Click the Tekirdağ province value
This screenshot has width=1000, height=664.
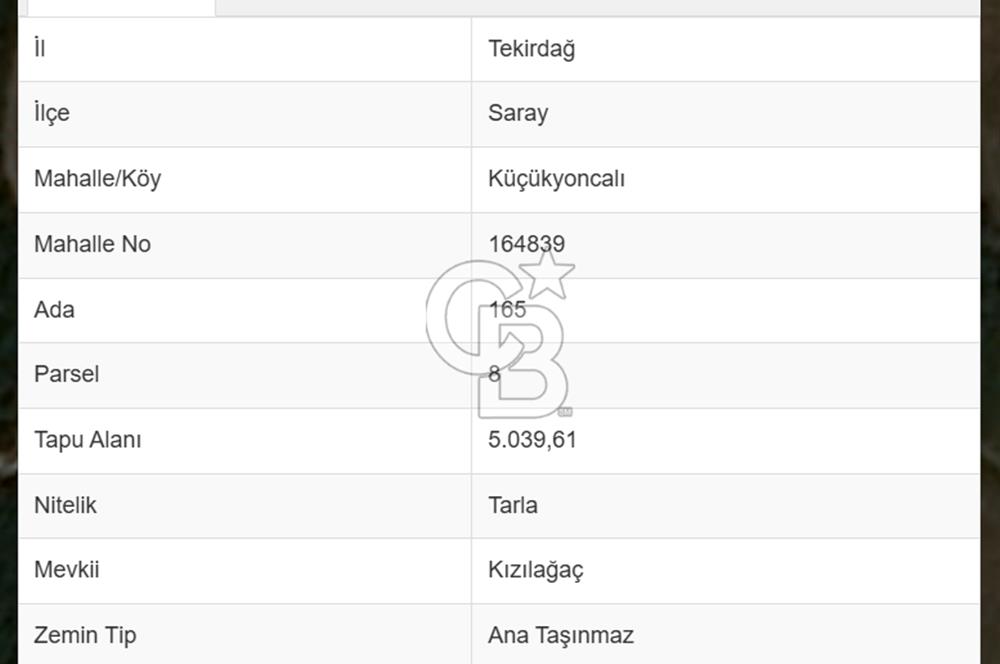click(x=531, y=49)
